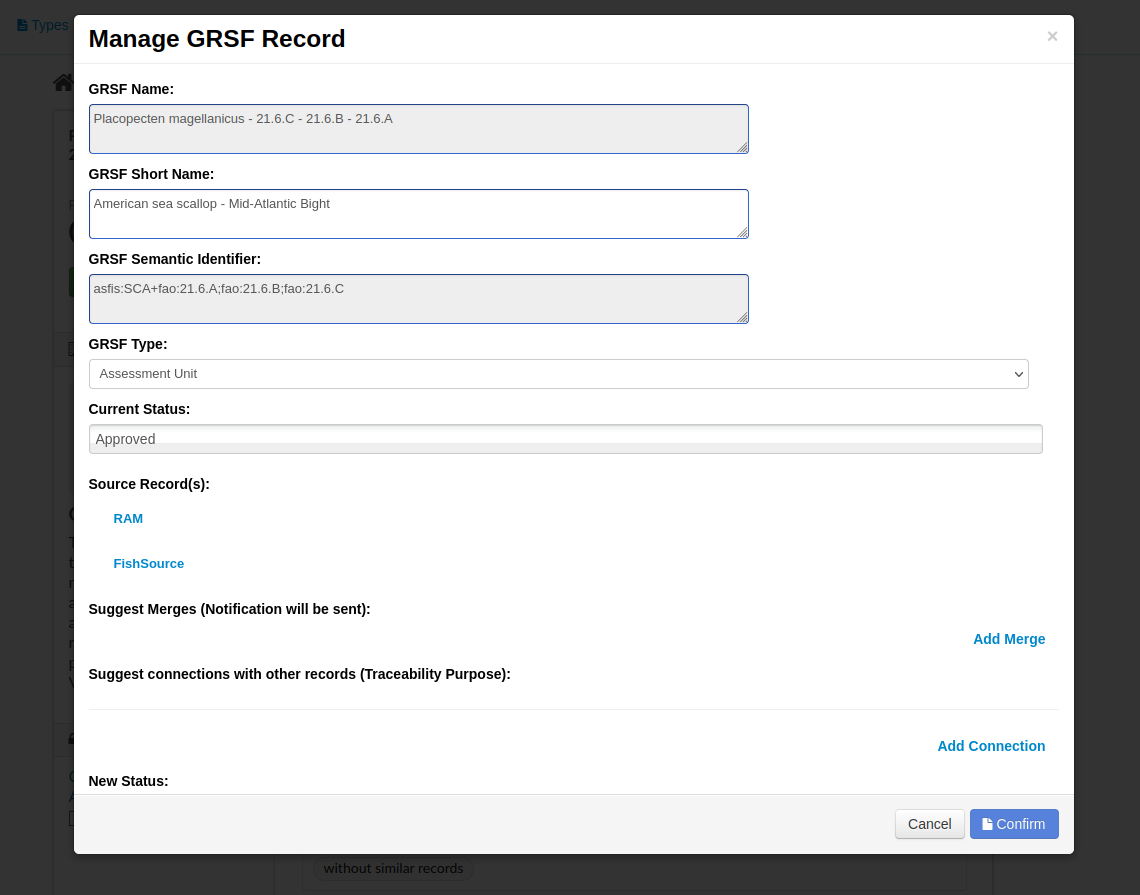1140x895 pixels.
Task: Click into the GRSF Name field
Action: 419,129
